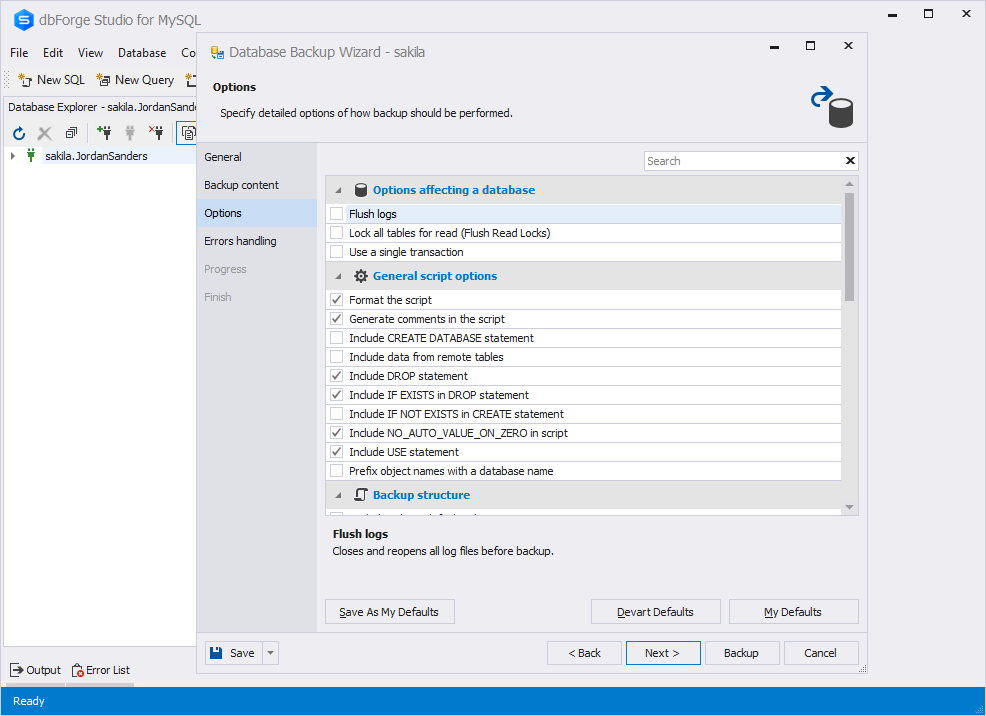Go to the General wizard page
This screenshot has width=986, height=716.
pos(257,157)
